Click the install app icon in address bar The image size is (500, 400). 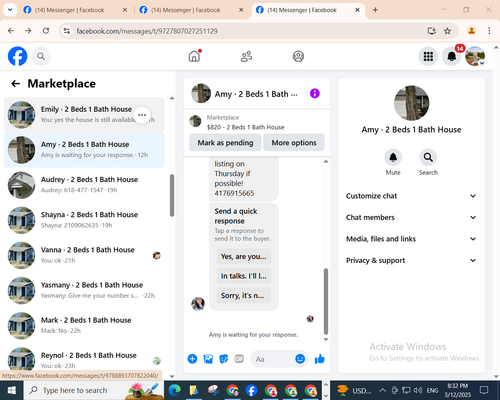432,31
